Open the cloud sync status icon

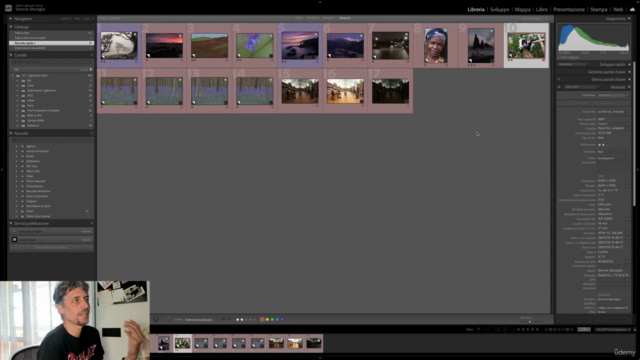[632, 9]
